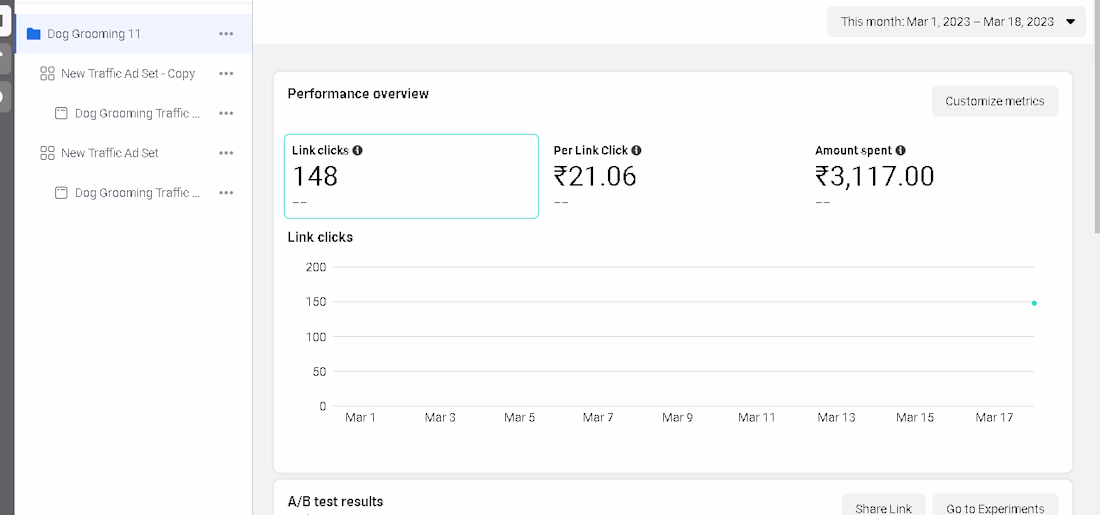The image size is (1100, 515).
Task: Open more options for the last Dog Grooming Traffic ad
Action: pos(226,192)
